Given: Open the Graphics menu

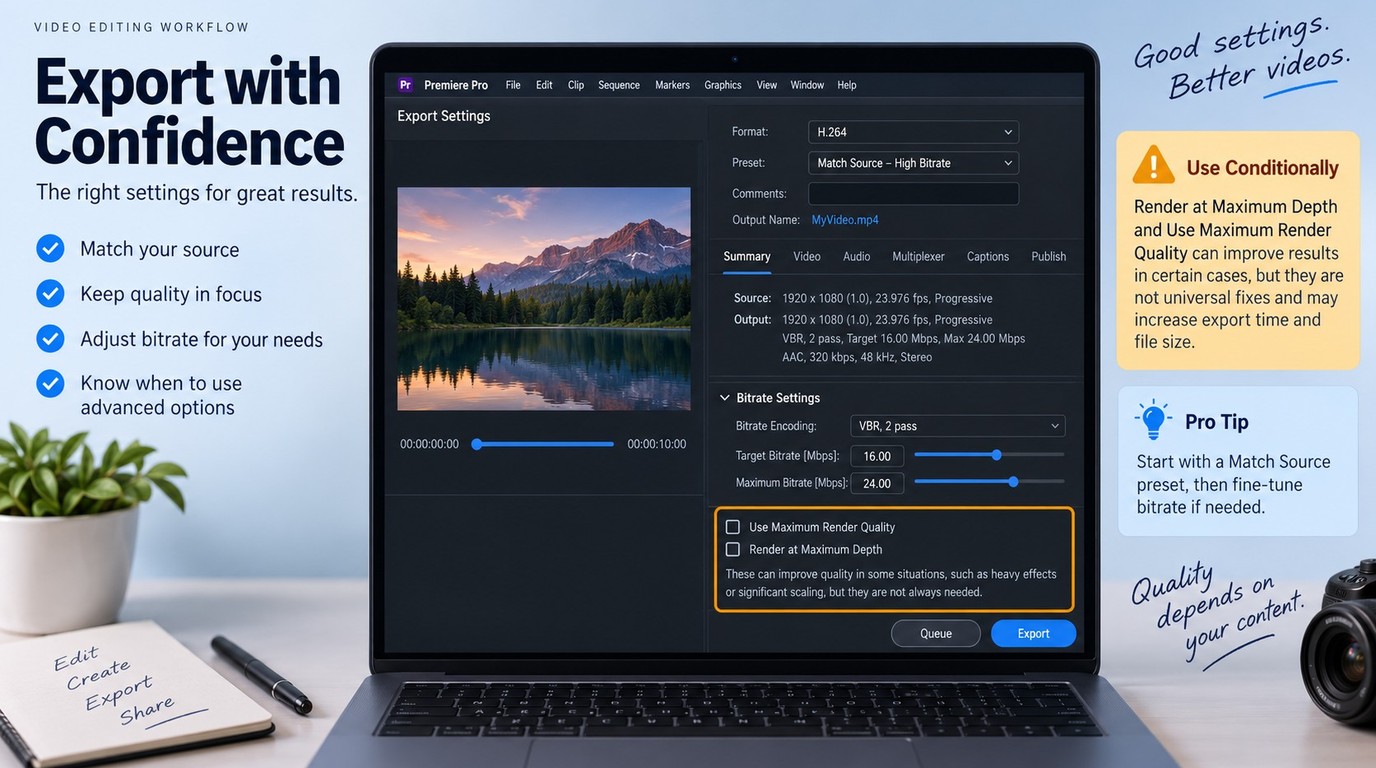Looking at the screenshot, I should [723, 85].
